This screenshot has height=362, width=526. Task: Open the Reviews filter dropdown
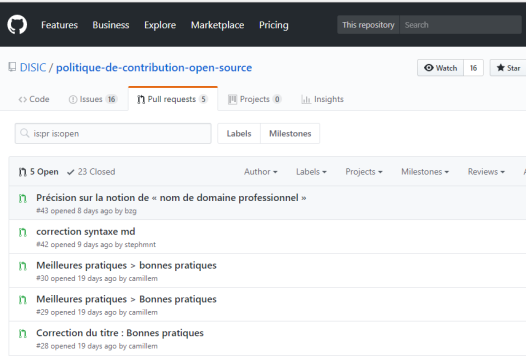[486, 172]
